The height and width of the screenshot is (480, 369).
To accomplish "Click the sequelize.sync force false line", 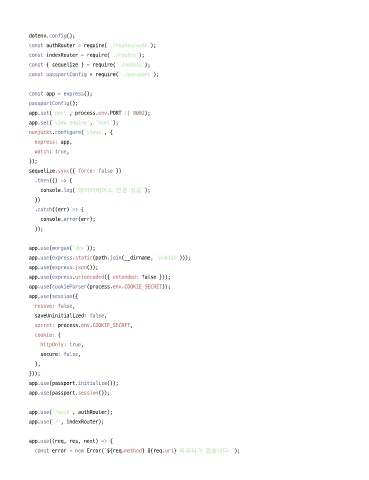I will tap(75, 171).
